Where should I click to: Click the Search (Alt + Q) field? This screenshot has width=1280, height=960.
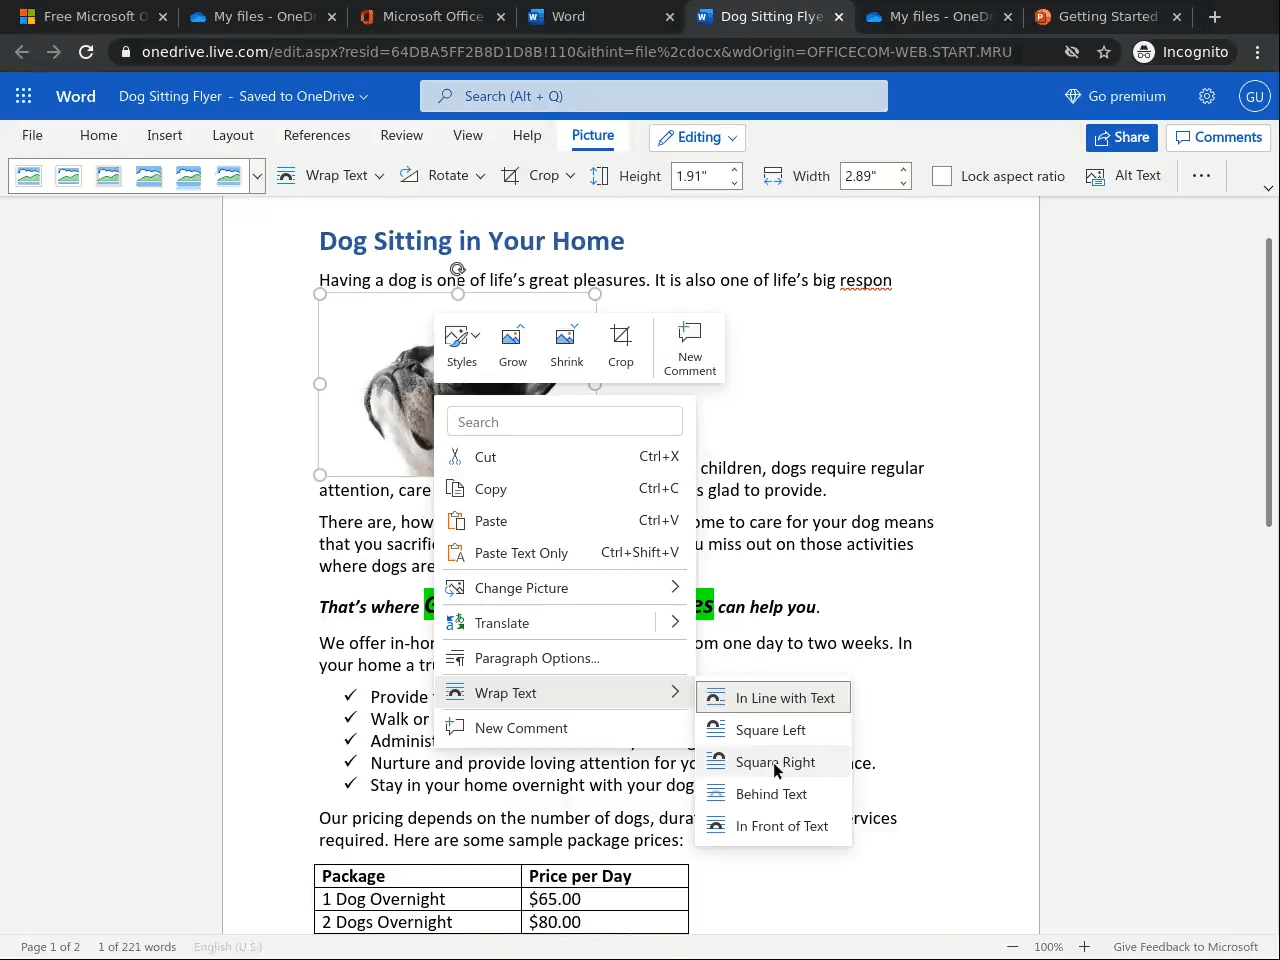(654, 96)
